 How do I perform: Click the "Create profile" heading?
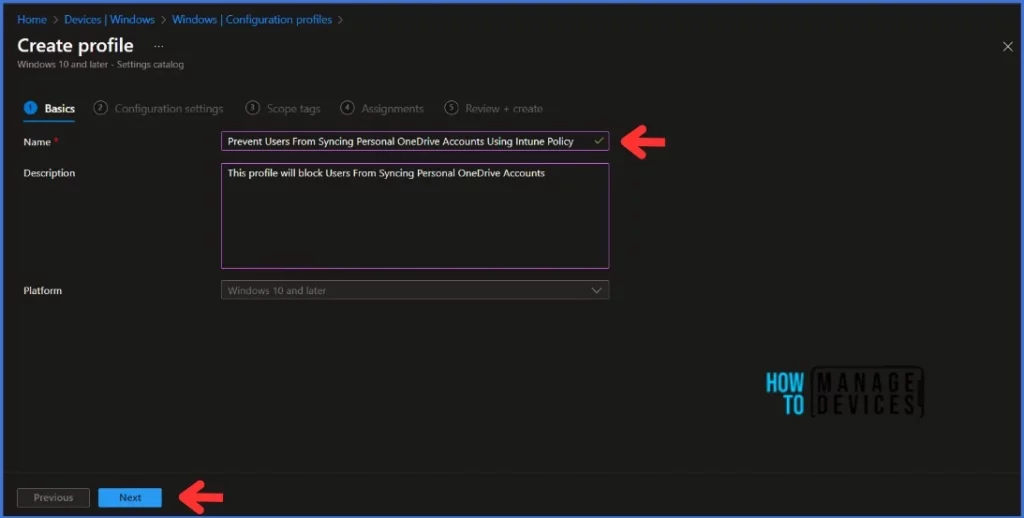pyautogui.click(x=75, y=46)
